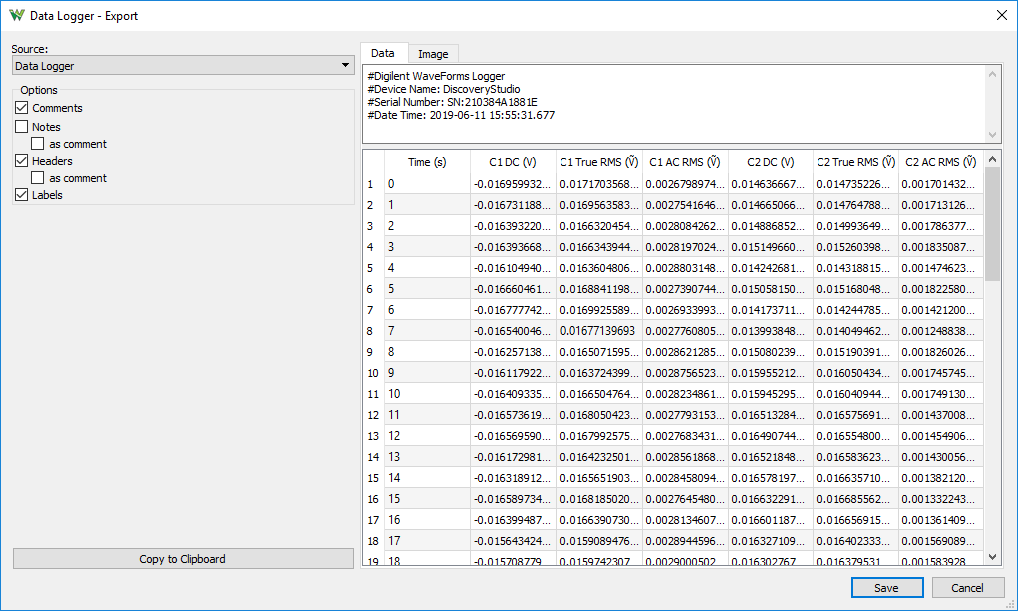The width and height of the screenshot is (1018, 611).
Task: Cancel the export dialog
Action: pyautogui.click(x=967, y=588)
